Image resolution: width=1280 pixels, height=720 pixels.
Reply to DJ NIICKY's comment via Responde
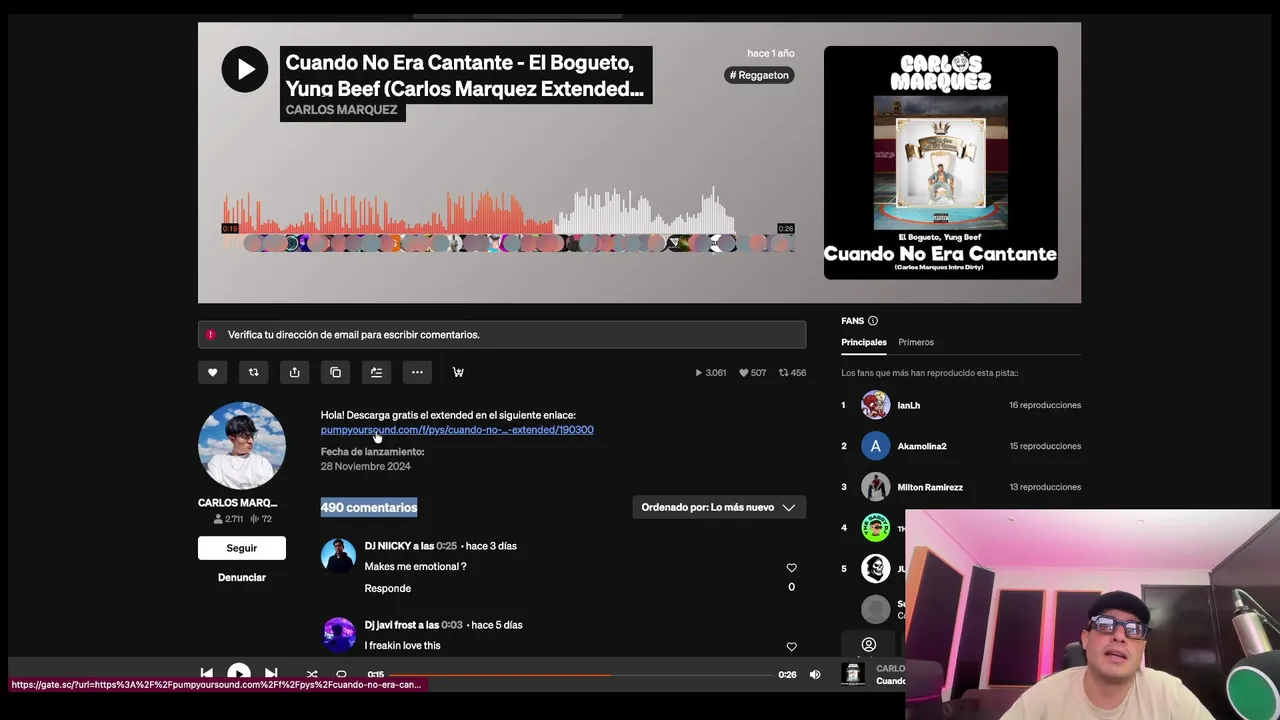388,588
